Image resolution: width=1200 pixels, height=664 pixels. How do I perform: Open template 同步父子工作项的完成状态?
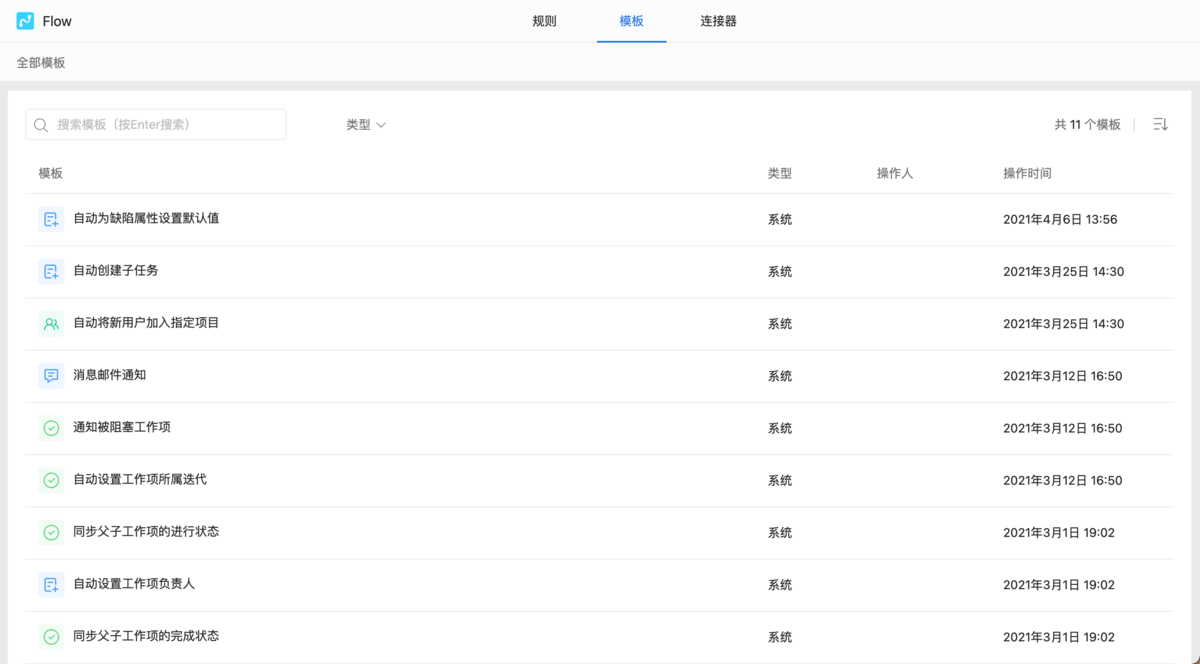pyautogui.click(x=146, y=635)
